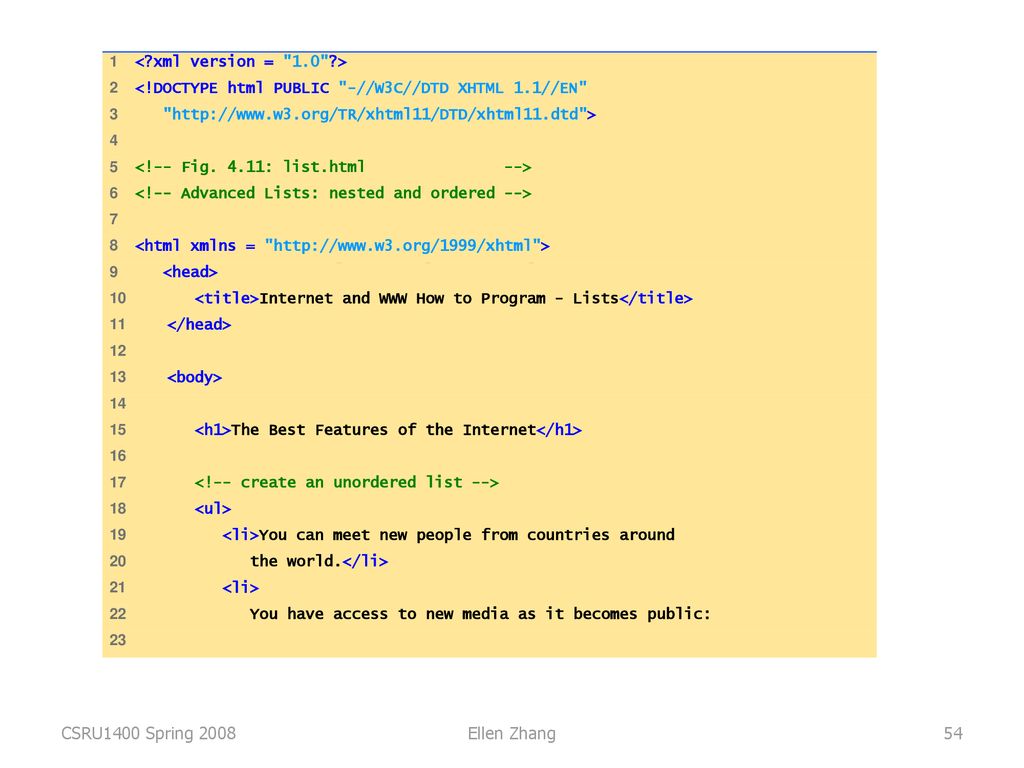This screenshot has height=768, width=1024.
Task: Click the slide number 54
Action: (x=953, y=733)
